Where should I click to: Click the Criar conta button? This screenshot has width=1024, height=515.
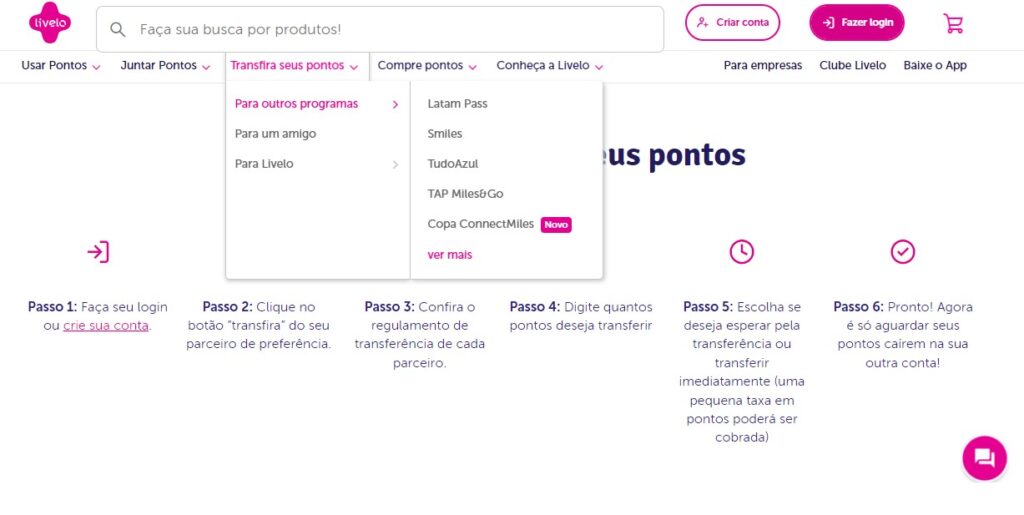732,22
